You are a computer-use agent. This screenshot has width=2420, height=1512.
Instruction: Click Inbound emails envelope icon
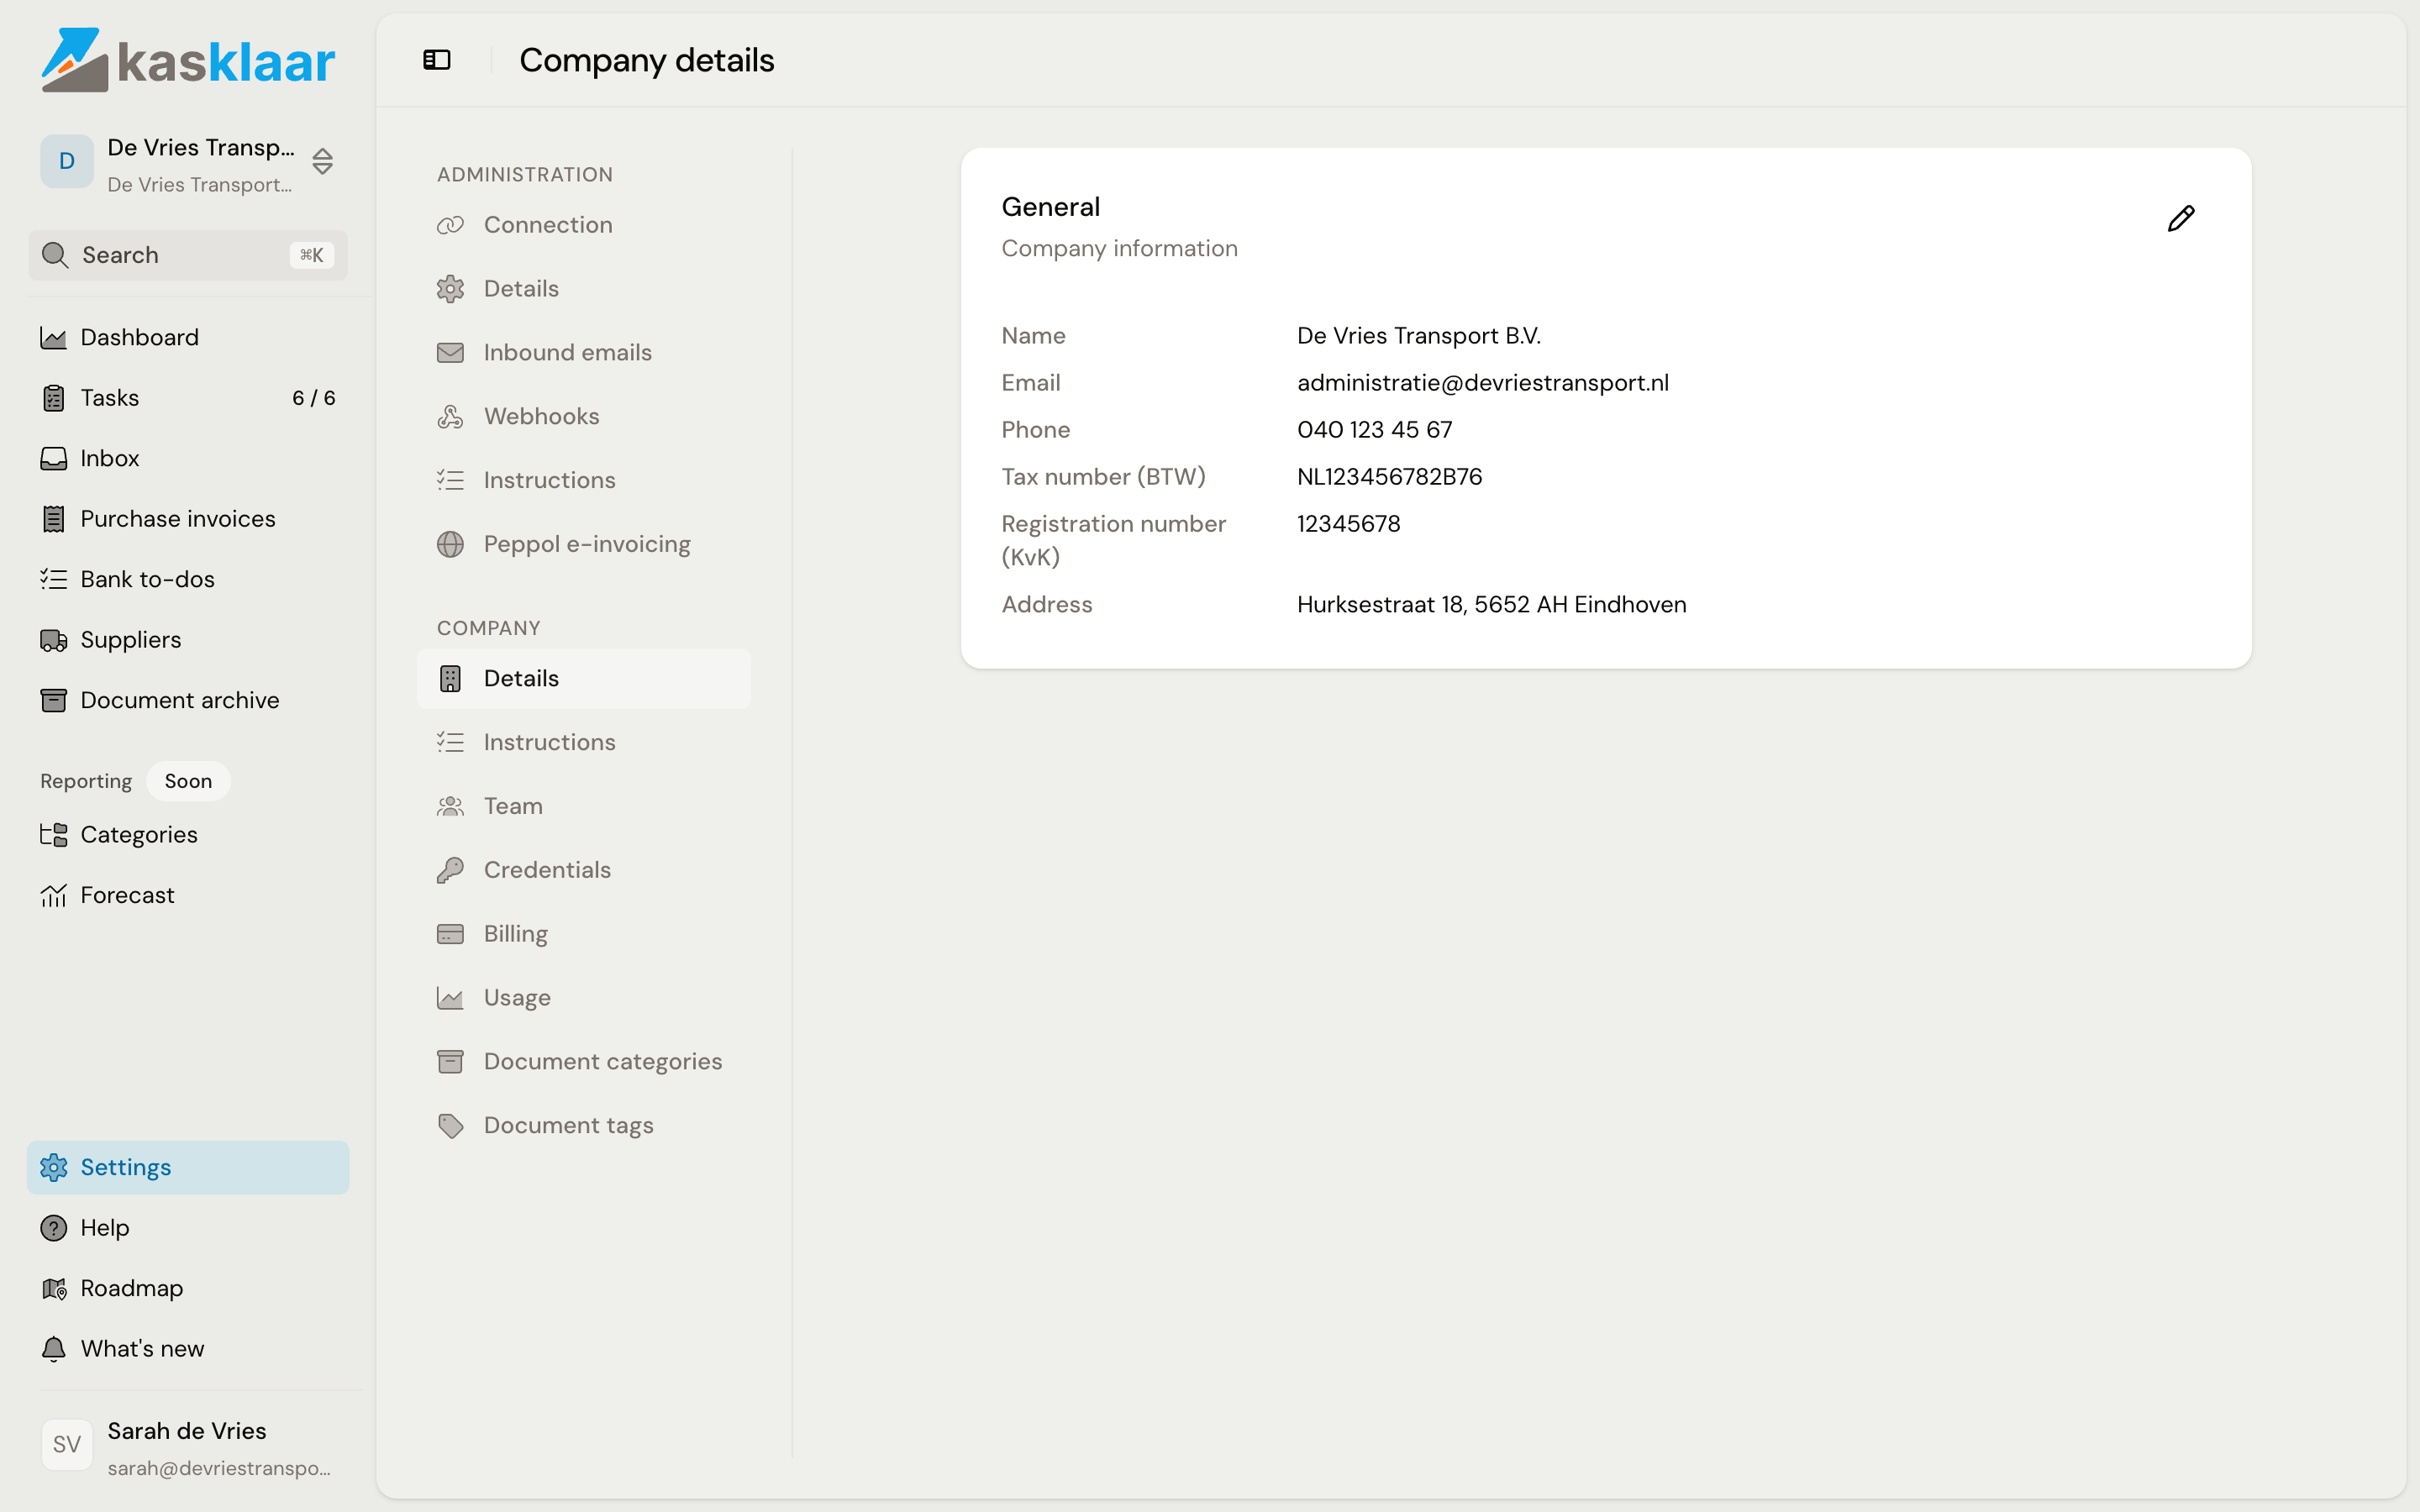coord(450,353)
